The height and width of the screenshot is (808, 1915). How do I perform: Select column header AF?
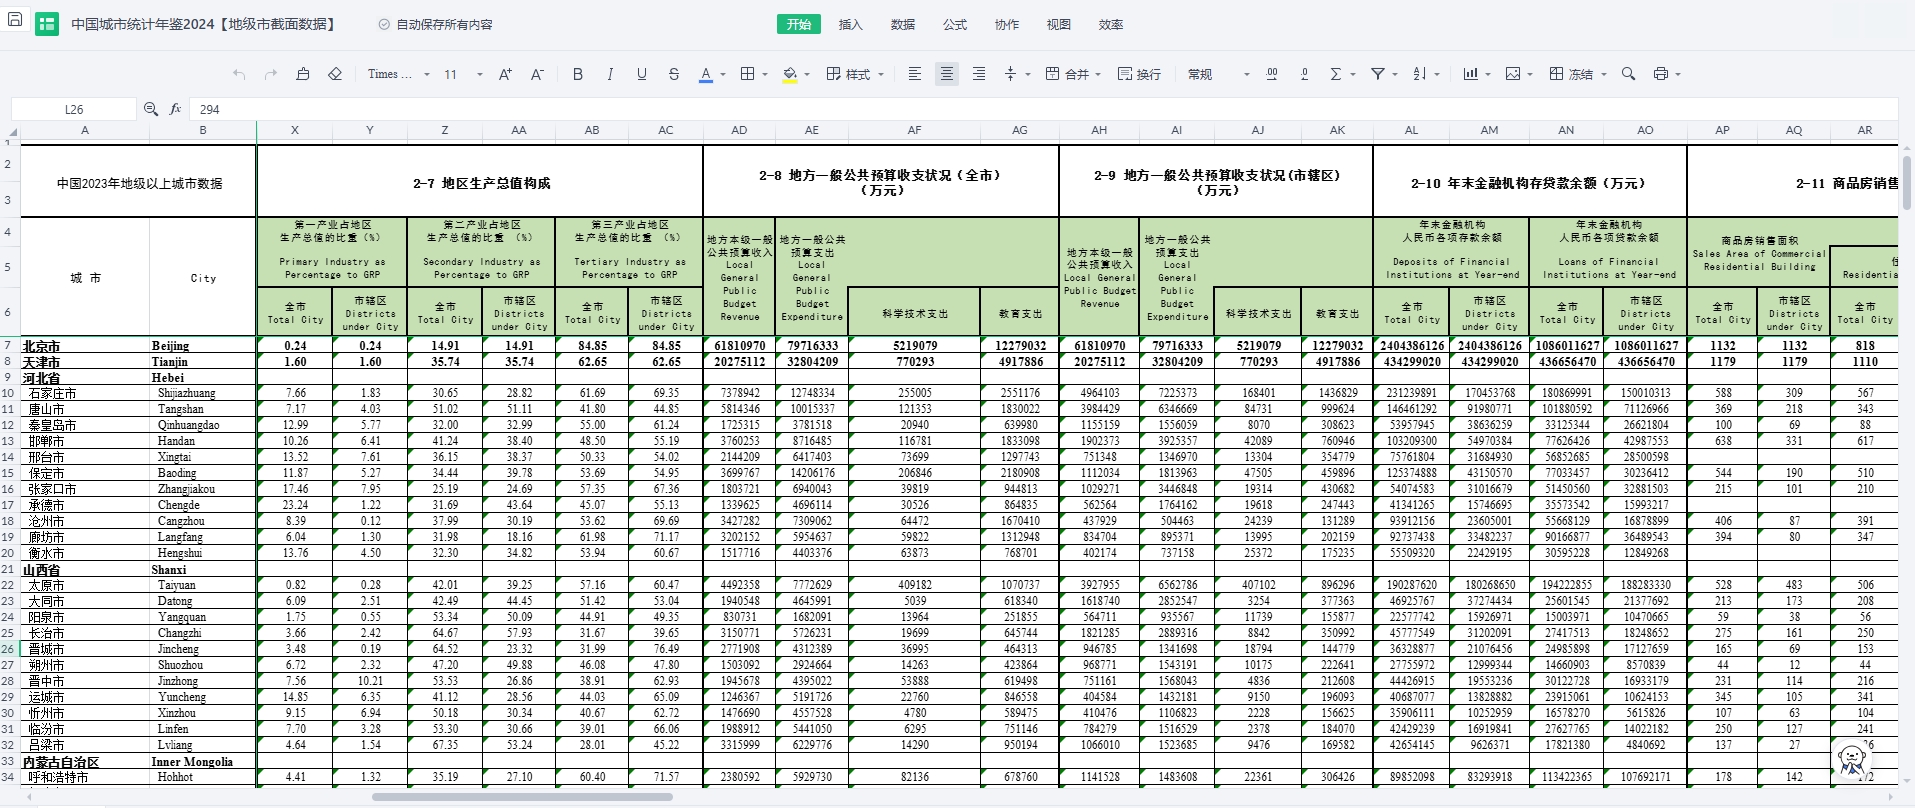(914, 130)
